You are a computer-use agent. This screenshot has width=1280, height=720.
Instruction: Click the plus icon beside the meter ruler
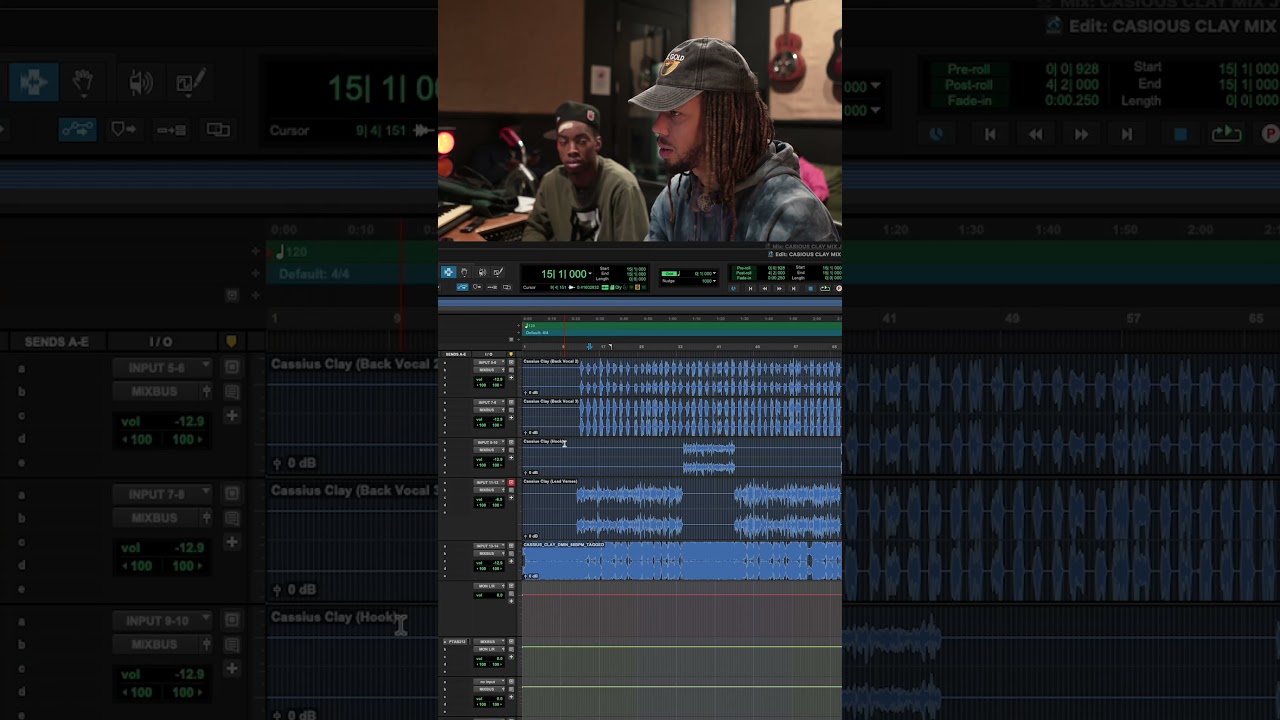(x=518, y=333)
